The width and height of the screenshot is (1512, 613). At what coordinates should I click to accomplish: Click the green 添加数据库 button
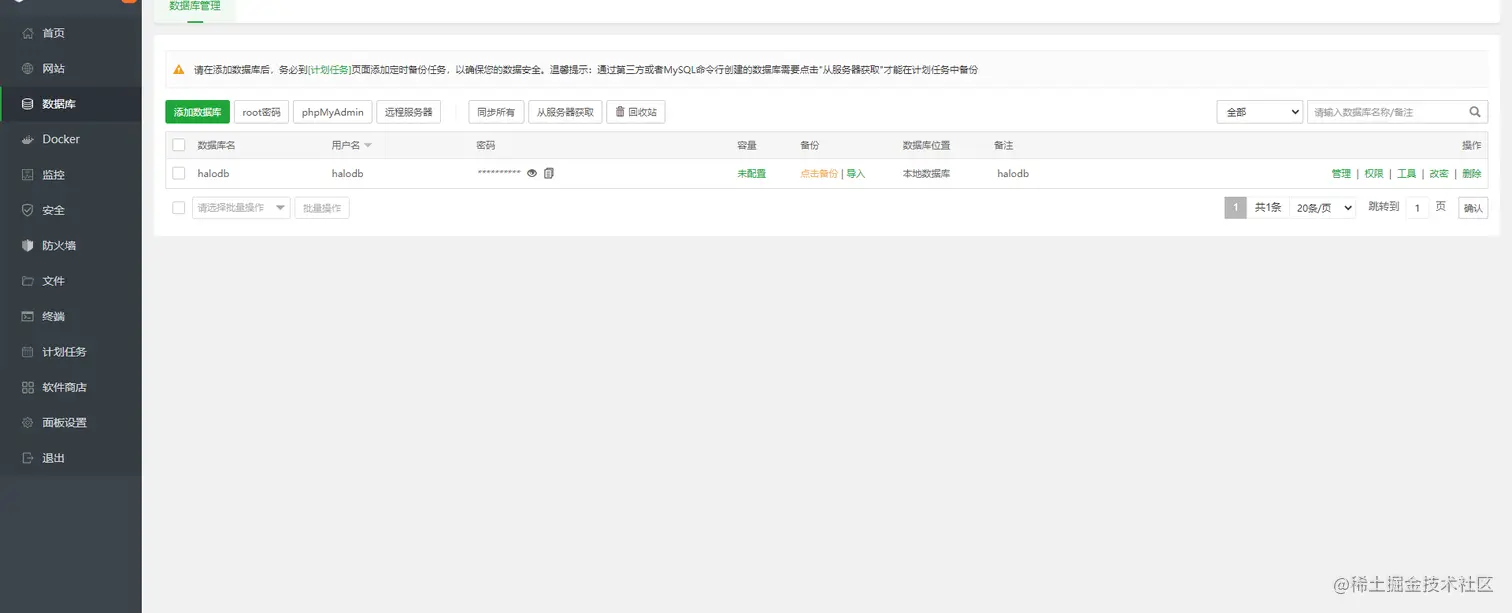tap(197, 112)
